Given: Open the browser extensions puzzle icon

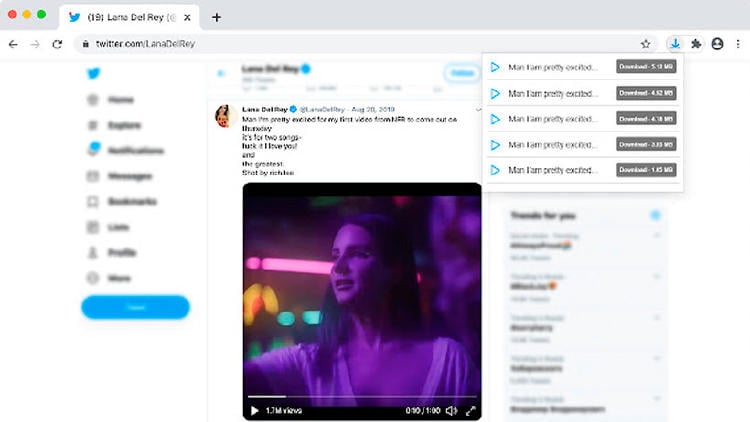Looking at the screenshot, I should [697, 44].
